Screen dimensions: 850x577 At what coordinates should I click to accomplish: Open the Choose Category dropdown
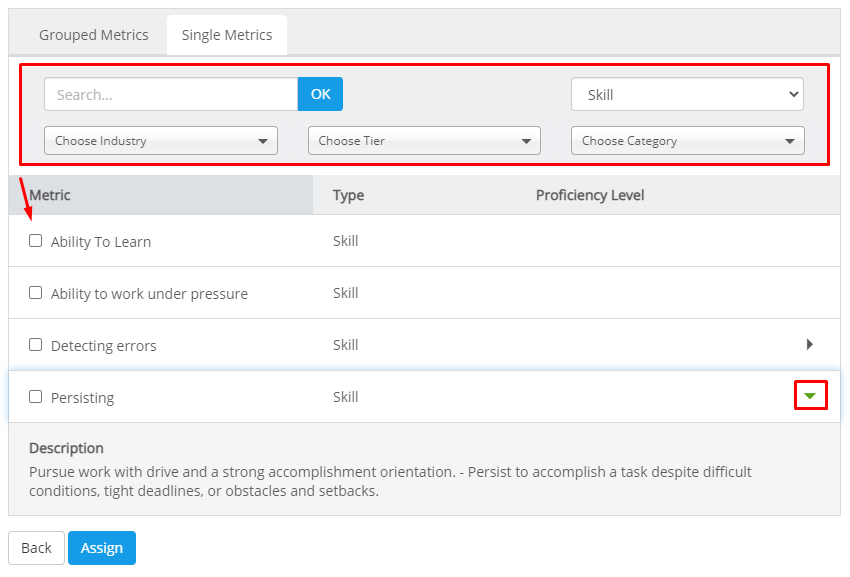(x=688, y=141)
